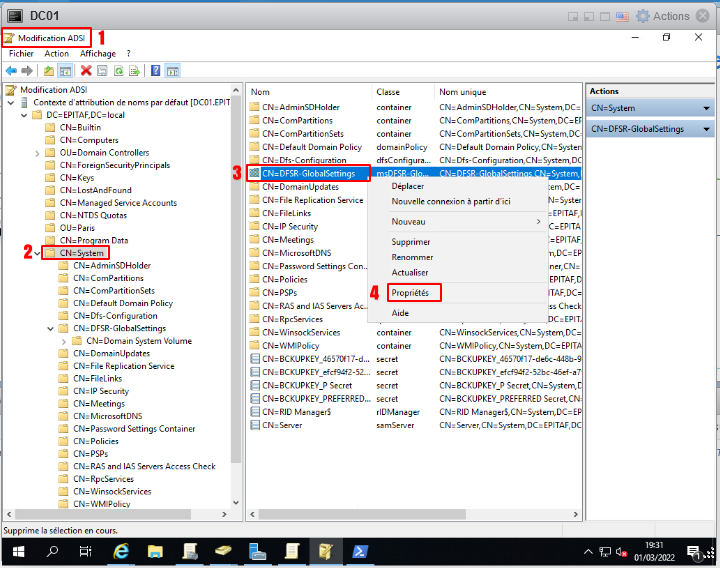Open the Nouveau submenu in context menu
720x568 pixels.
408,221
